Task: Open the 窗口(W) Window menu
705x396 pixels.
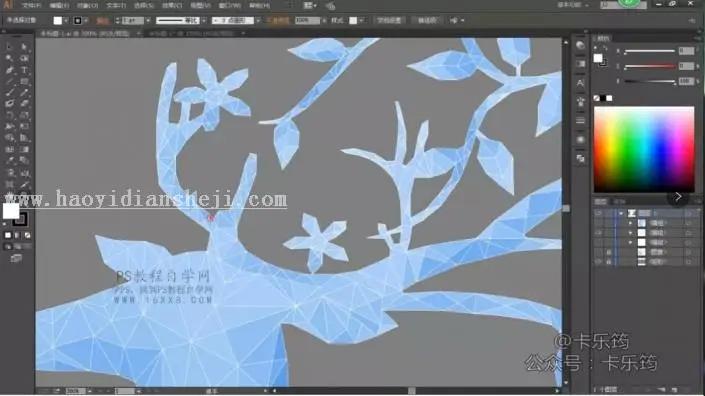Action: pos(229,6)
